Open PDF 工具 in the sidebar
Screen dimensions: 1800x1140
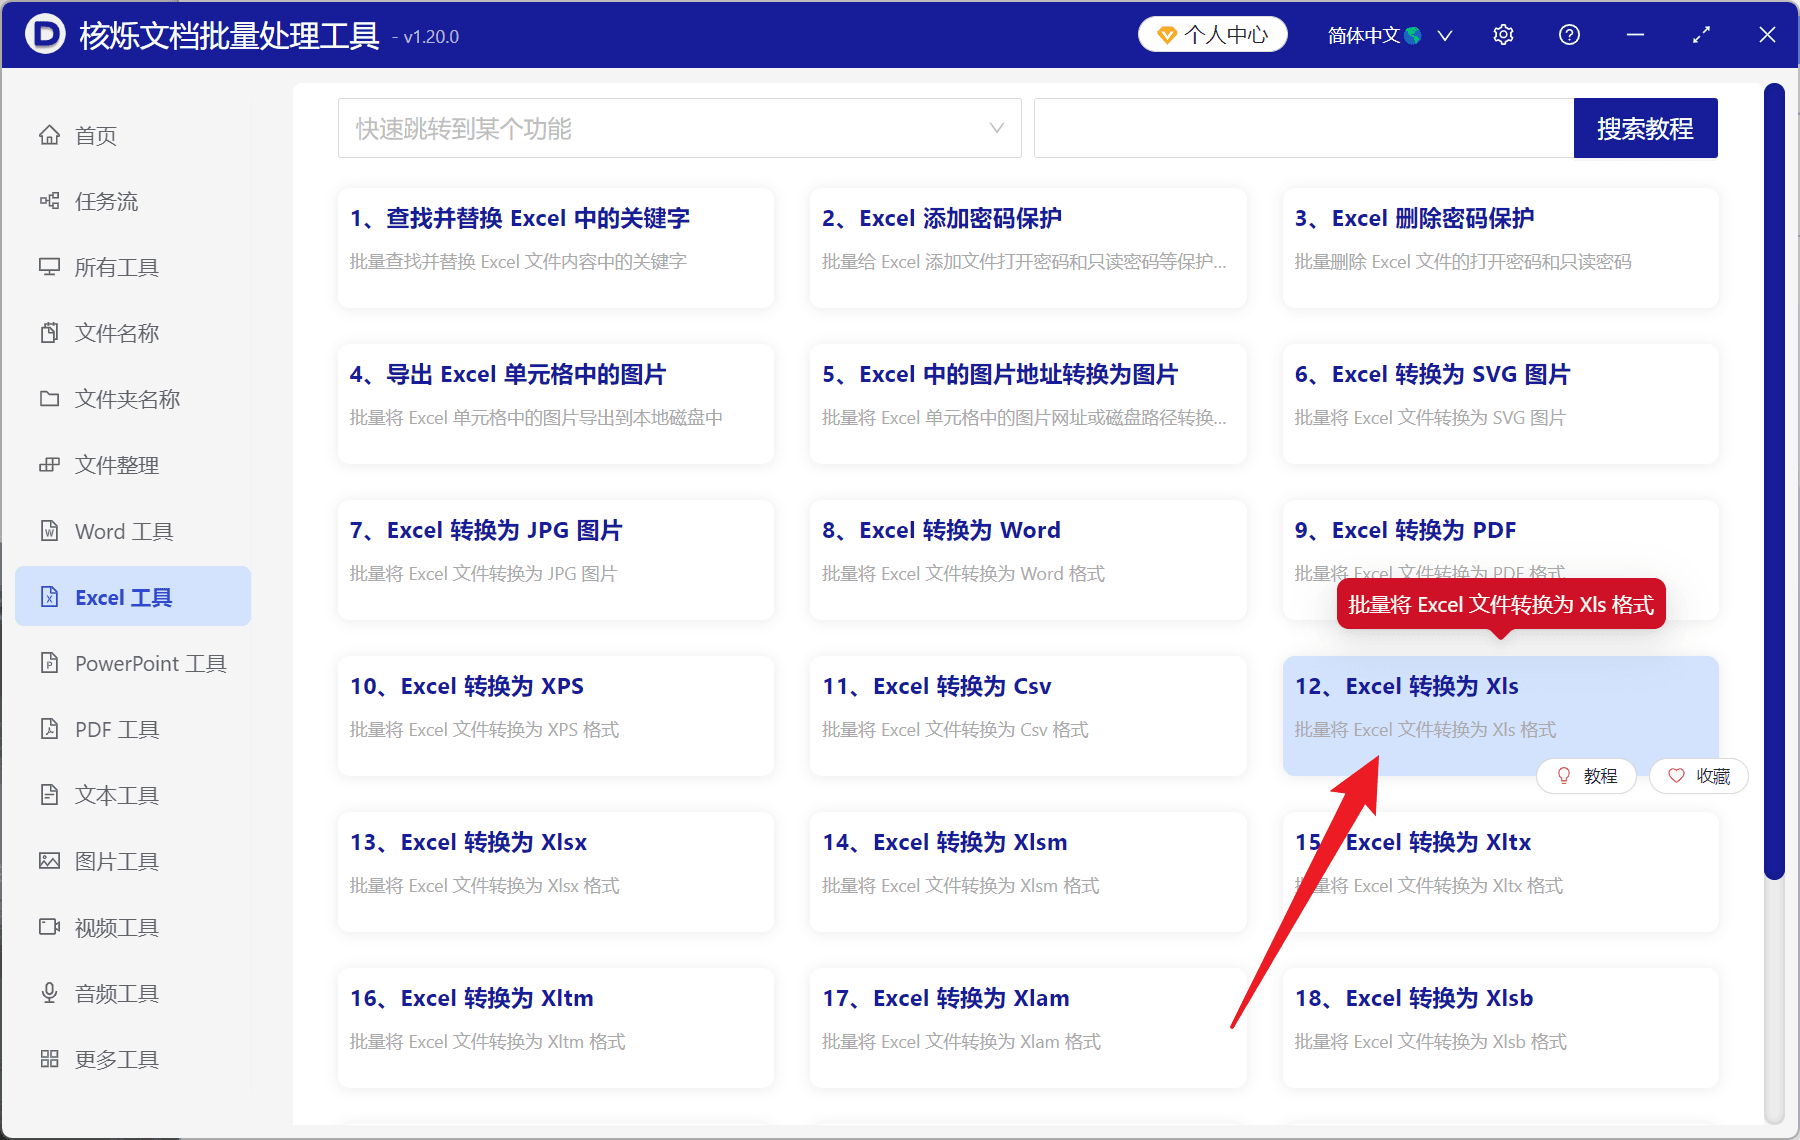[x=133, y=729]
